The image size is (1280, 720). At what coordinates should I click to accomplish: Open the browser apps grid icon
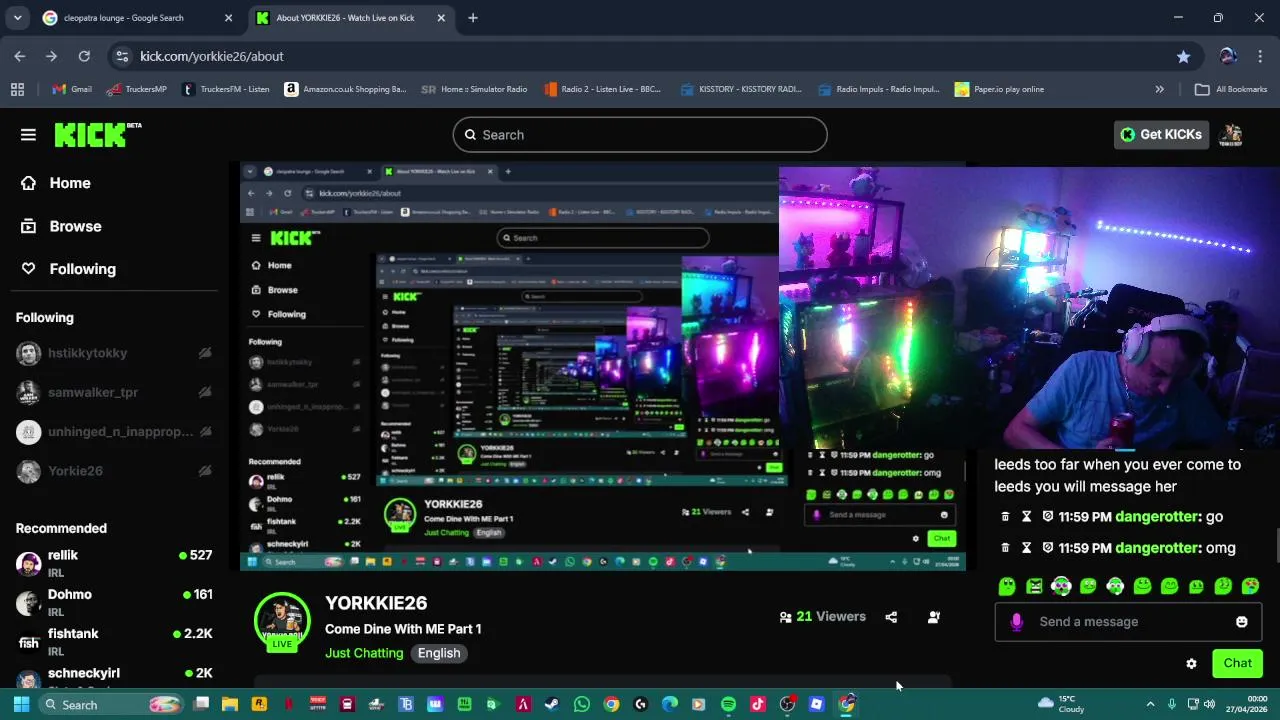pyautogui.click(x=17, y=89)
